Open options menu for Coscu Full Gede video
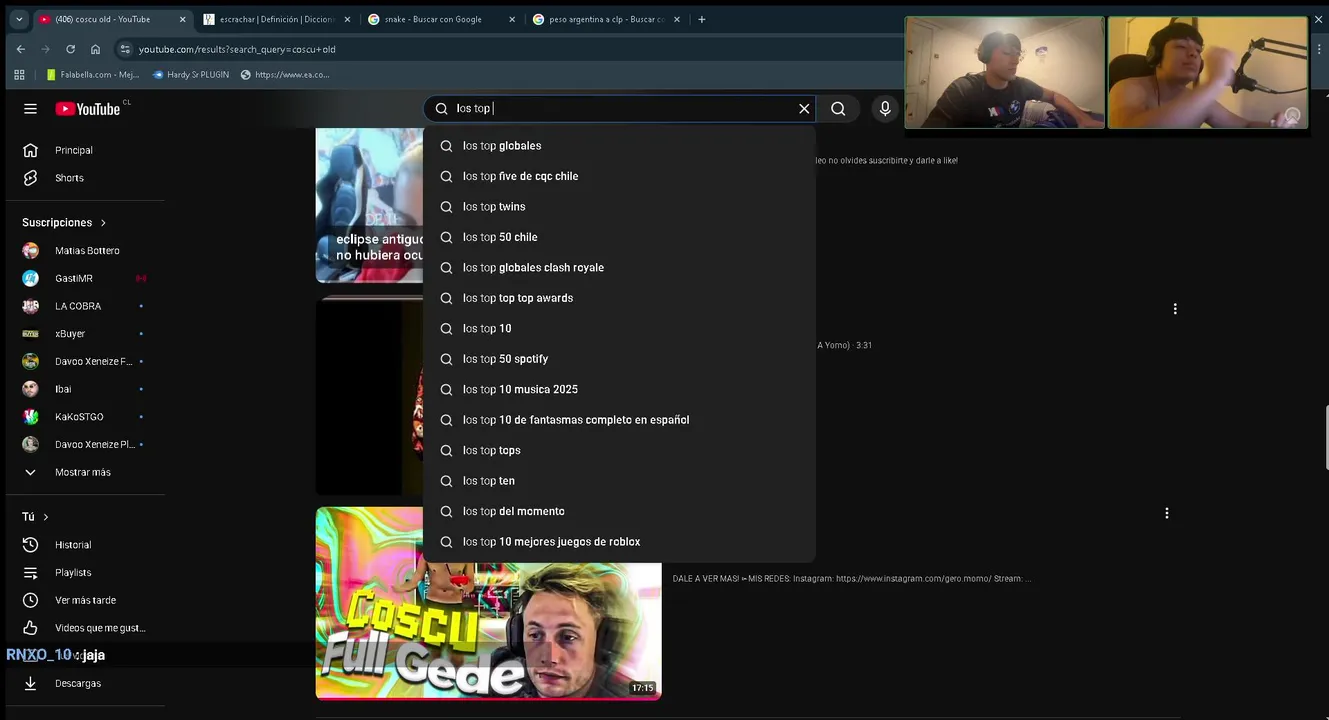This screenshot has width=1329, height=720. click(x=1166, y=513)
